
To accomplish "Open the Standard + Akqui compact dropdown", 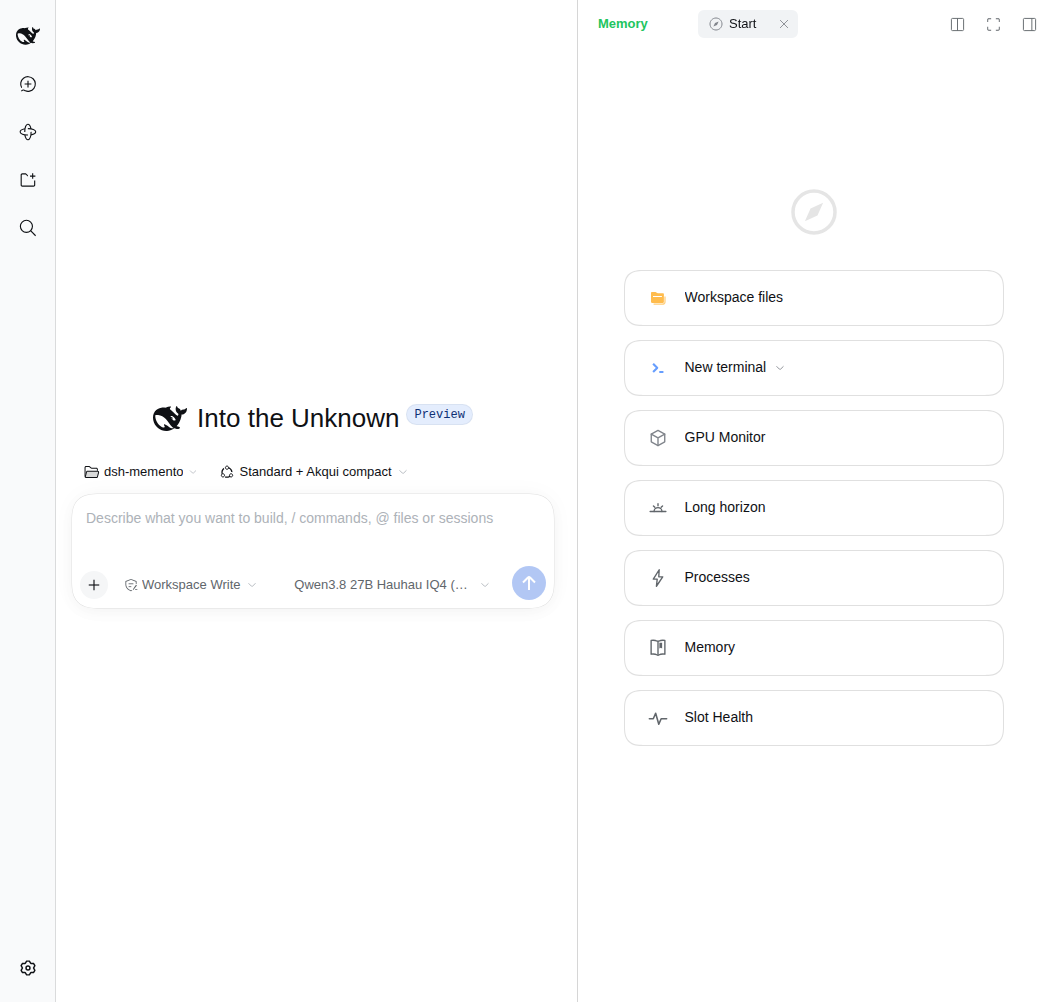I will 314,472.
